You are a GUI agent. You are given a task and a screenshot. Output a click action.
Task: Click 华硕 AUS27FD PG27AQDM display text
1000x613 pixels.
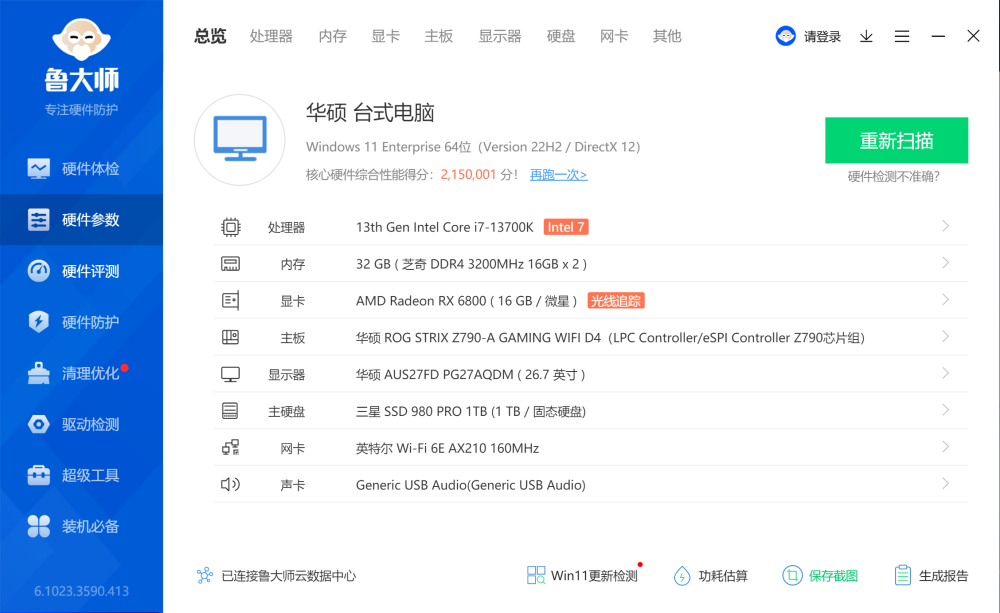(x=471, y=374)
